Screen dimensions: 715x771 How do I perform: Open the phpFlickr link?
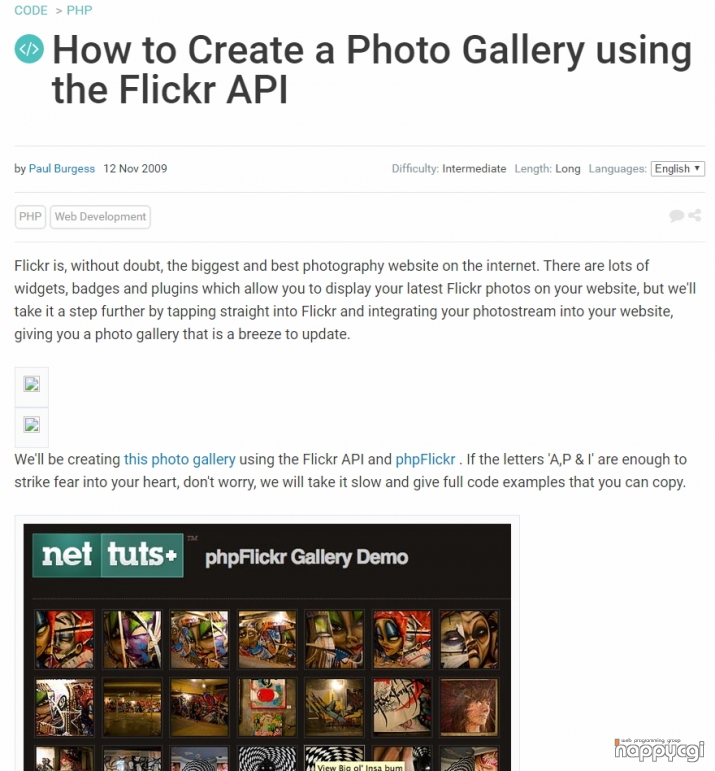[425, 459]
